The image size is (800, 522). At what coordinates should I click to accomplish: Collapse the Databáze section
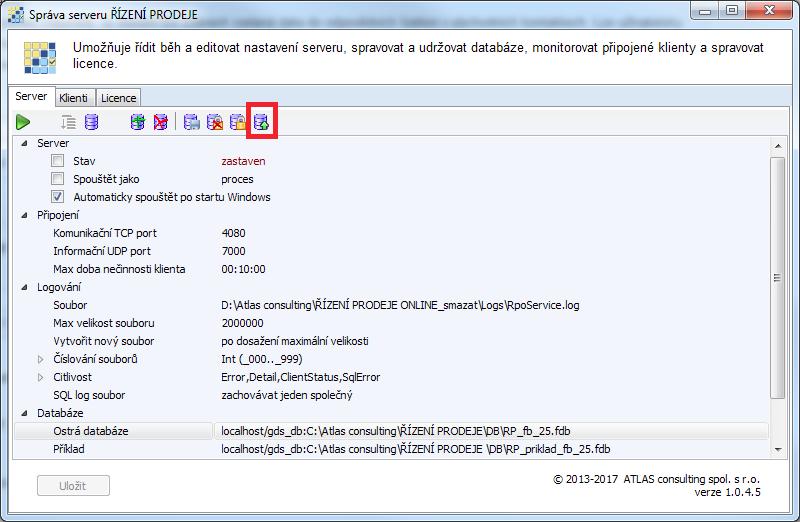[24, 413]
